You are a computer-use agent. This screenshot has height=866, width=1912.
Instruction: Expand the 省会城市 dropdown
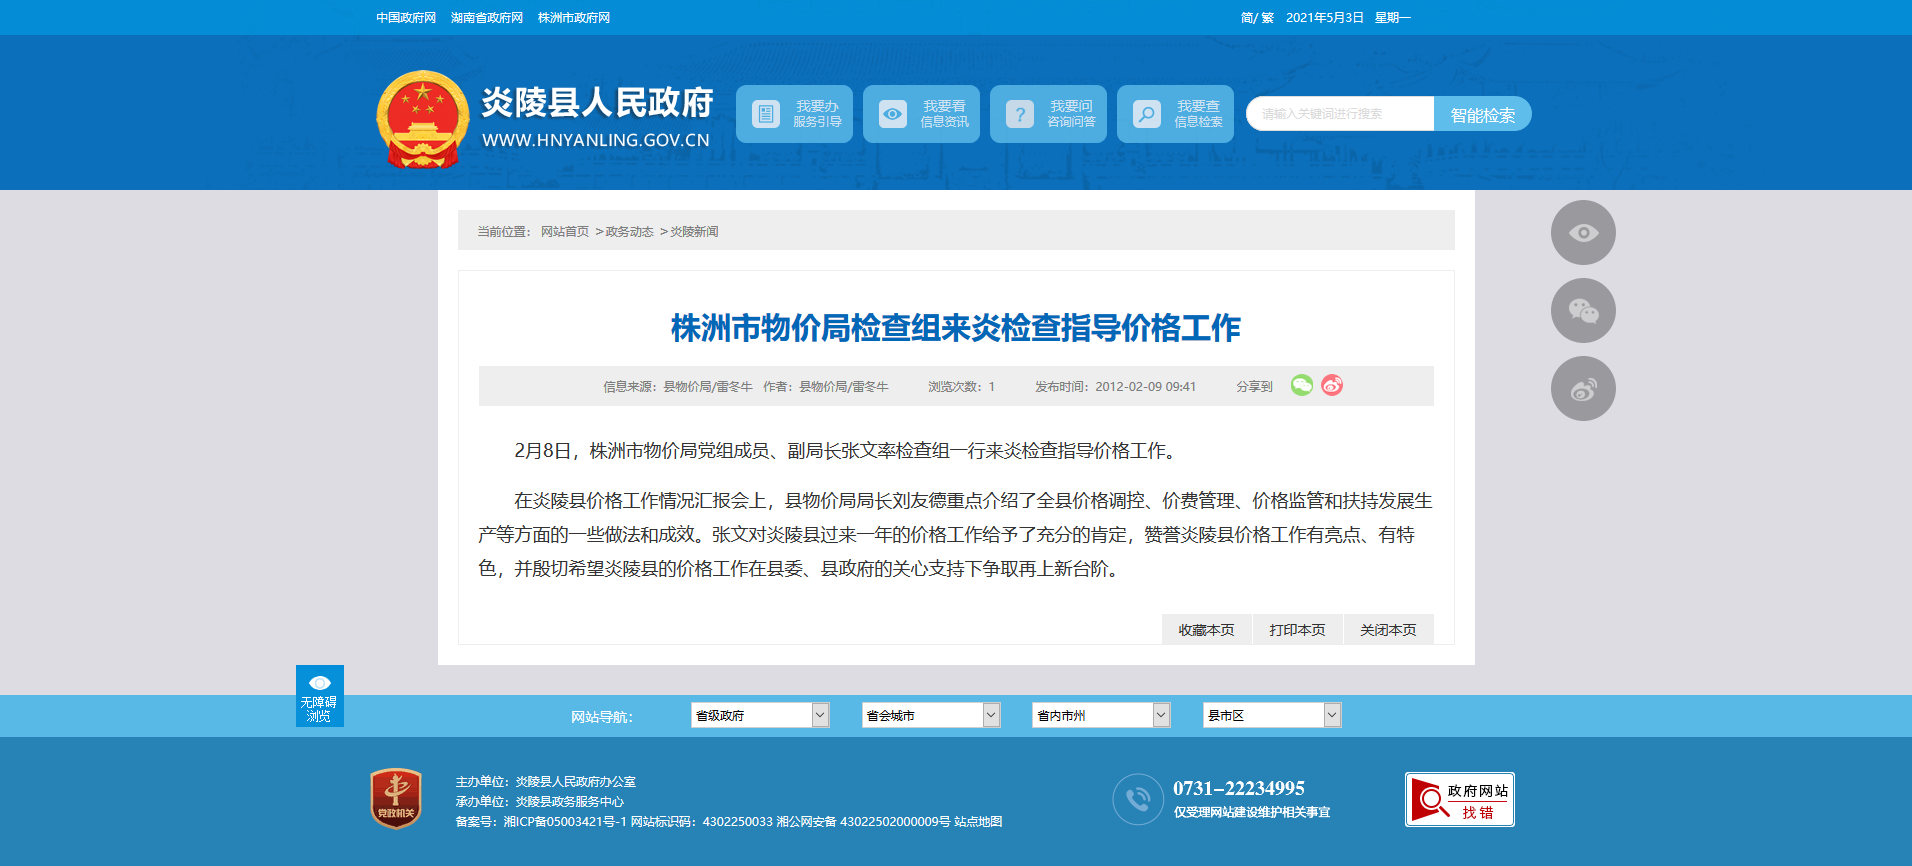click(x=931, y=715)
